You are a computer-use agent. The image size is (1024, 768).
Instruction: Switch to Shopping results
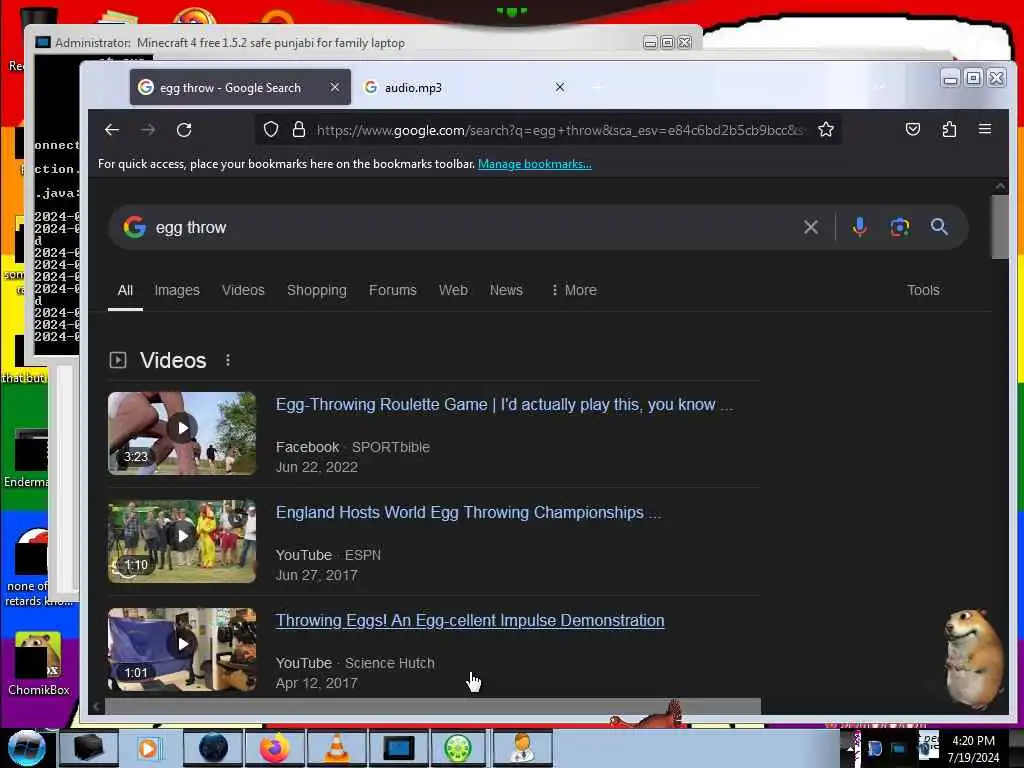tap(317, 290)
